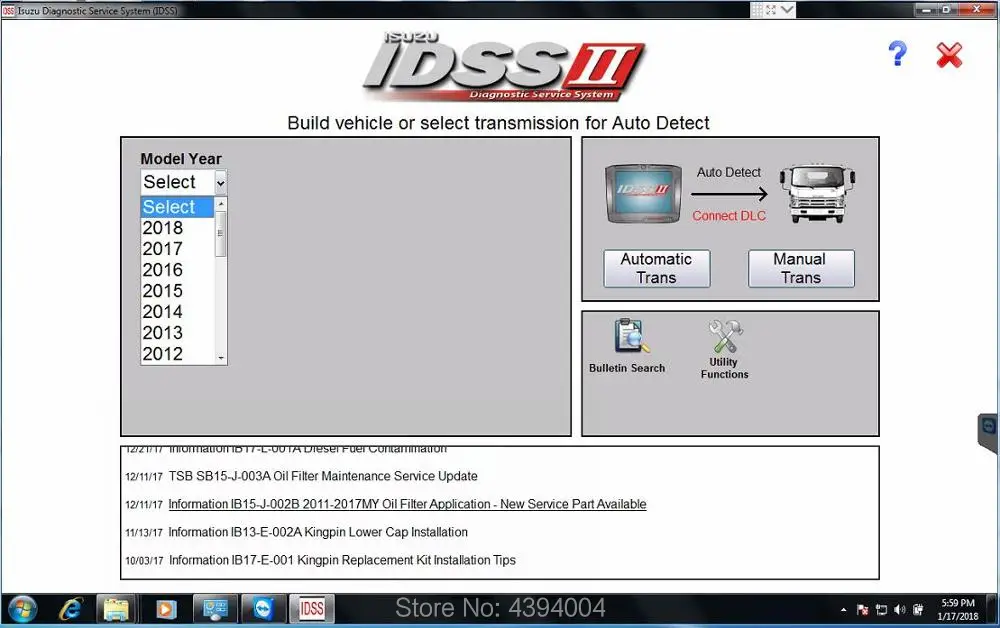Open Diesel Fuel Contamination bulletin
This screenshot has width=1000, height=628.
click(307, 449)
